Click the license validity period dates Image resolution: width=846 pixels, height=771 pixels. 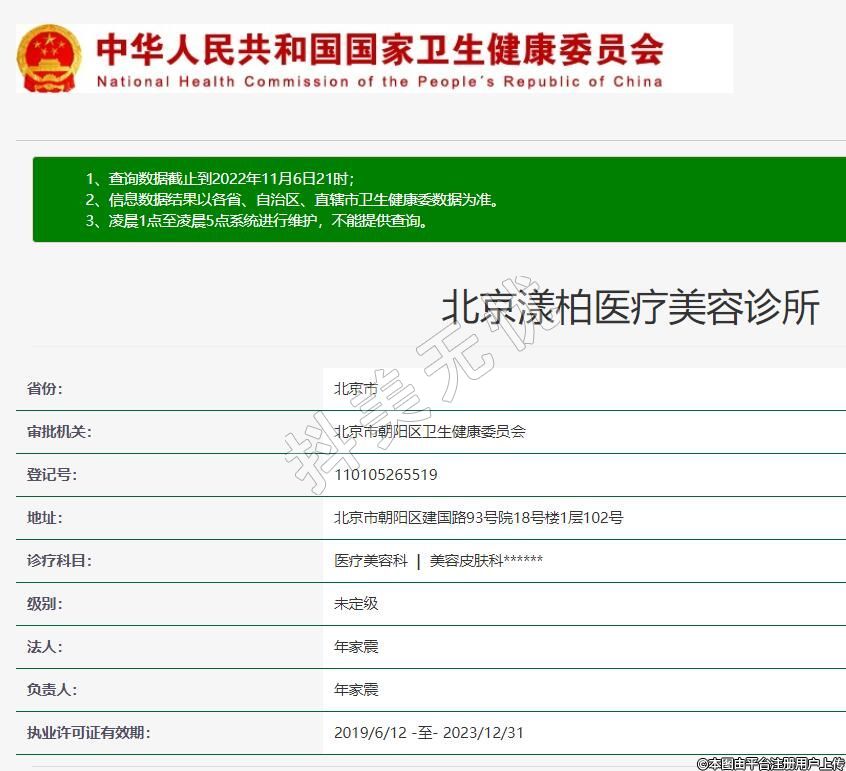point(428,733)
